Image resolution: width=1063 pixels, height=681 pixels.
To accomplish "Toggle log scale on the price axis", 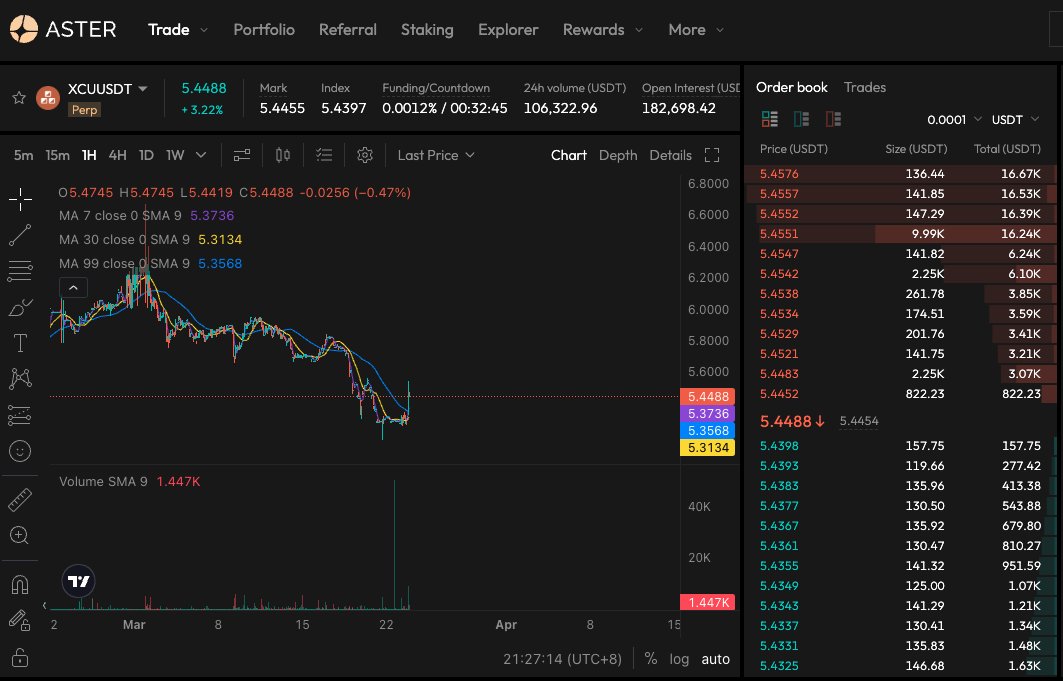I will (679, 659).
